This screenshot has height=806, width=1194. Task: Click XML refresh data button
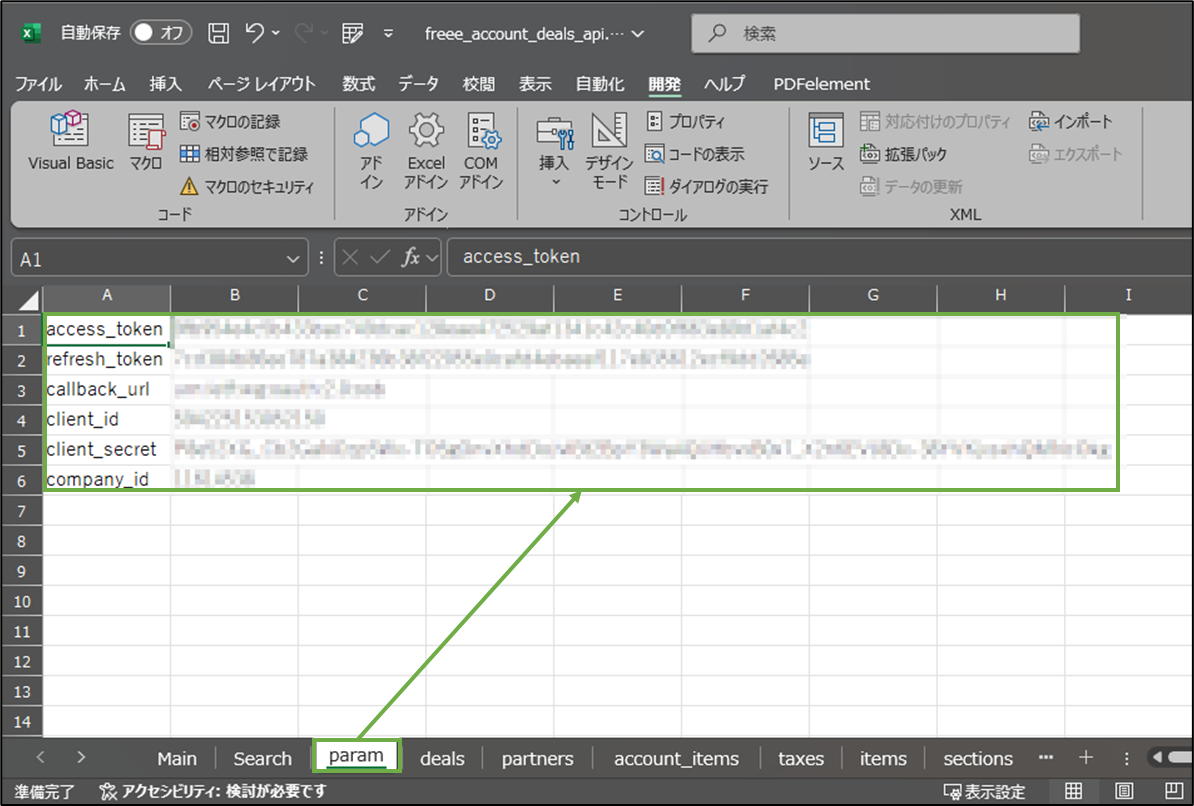(911, 187)
